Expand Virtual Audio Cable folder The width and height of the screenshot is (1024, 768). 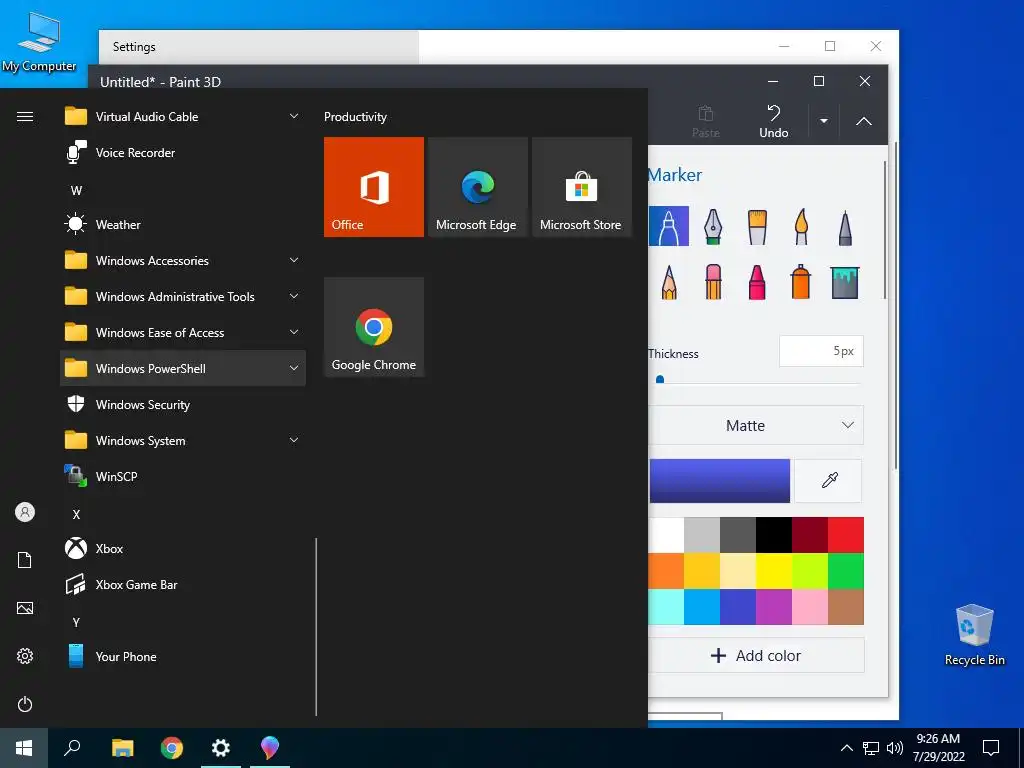pyautogui.click(x=183, y=116)
